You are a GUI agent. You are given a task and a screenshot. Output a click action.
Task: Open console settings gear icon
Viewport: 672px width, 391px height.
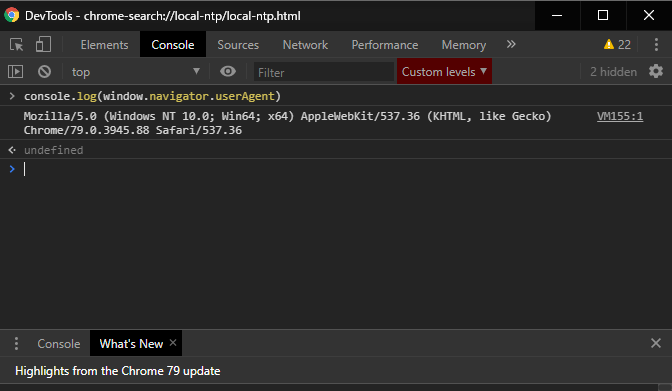click(656, 71)
